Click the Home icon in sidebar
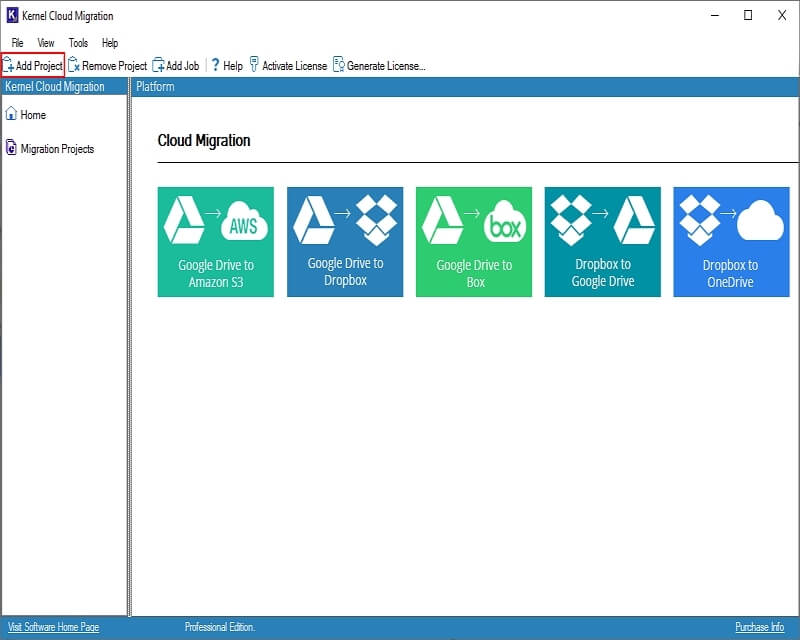Image resolution: width=800 pixels, height=640 pixels. (11, 113)
